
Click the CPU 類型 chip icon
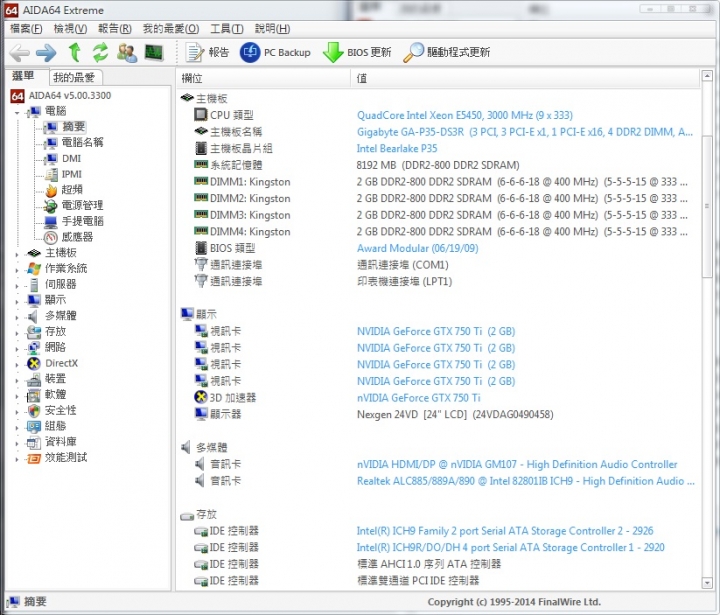tap(201, 114)
